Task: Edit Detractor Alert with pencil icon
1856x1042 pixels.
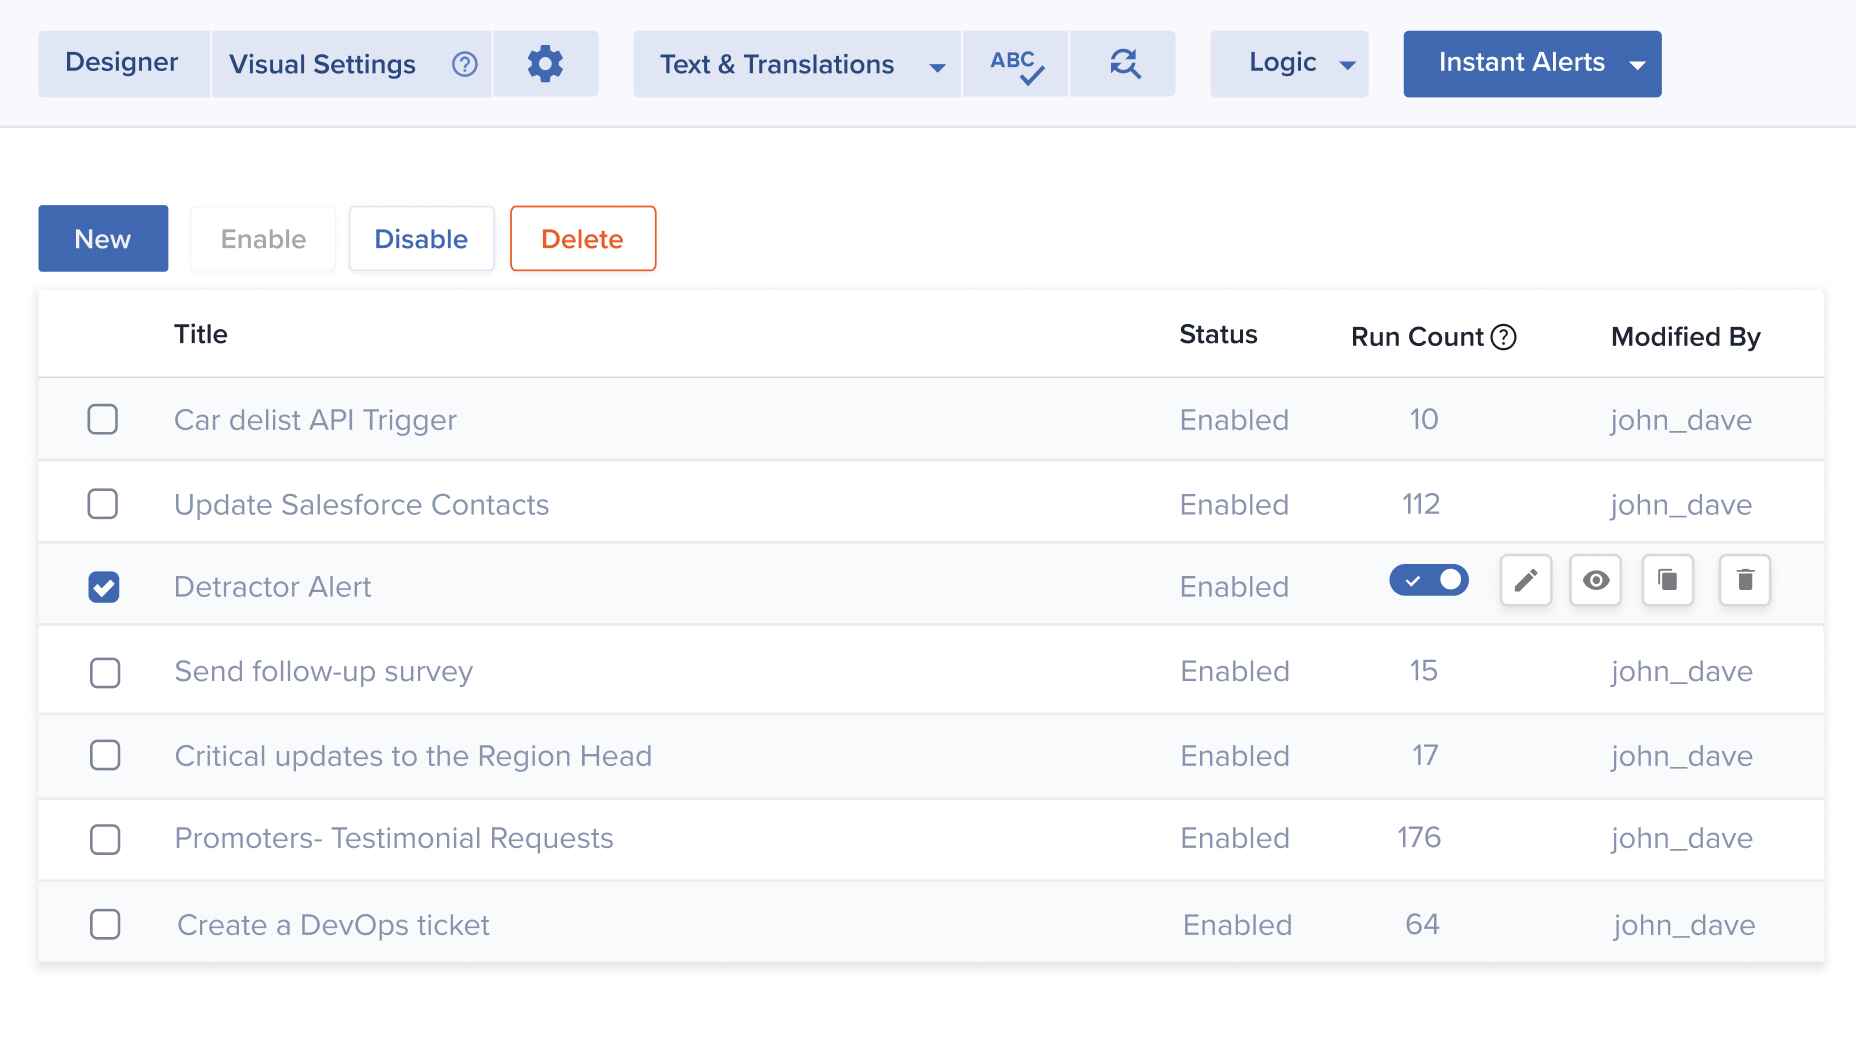Action: coord(1525,580)
